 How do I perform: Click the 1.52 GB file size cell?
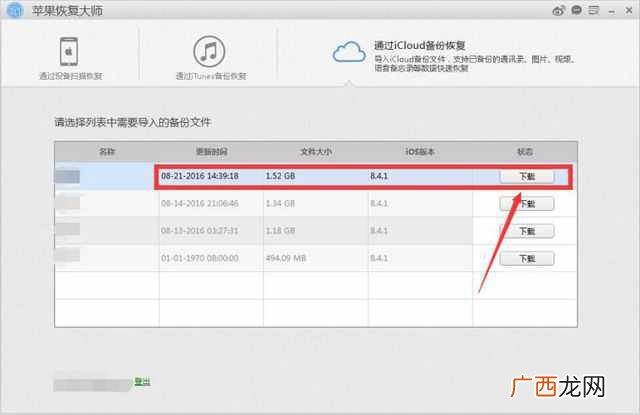click(280, 176)
